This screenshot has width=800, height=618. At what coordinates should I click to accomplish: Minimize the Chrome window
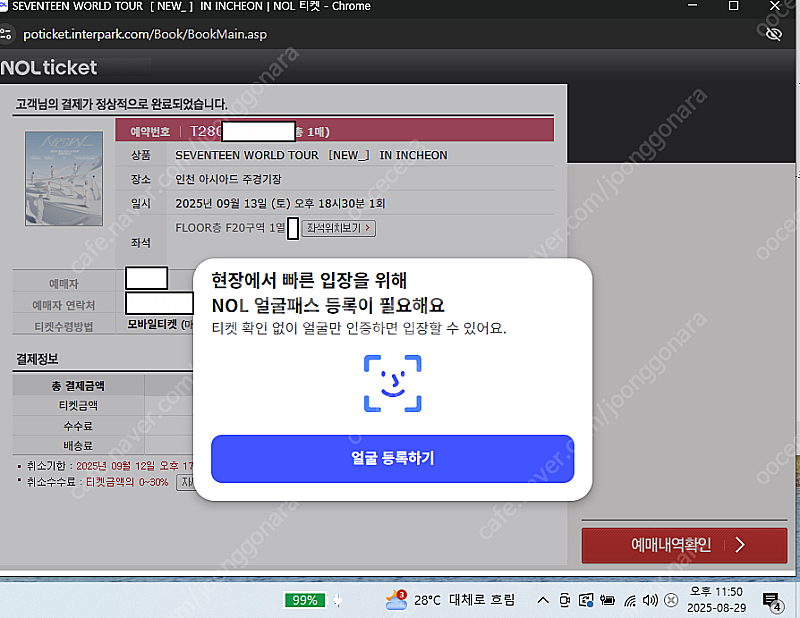click(692, 5)
